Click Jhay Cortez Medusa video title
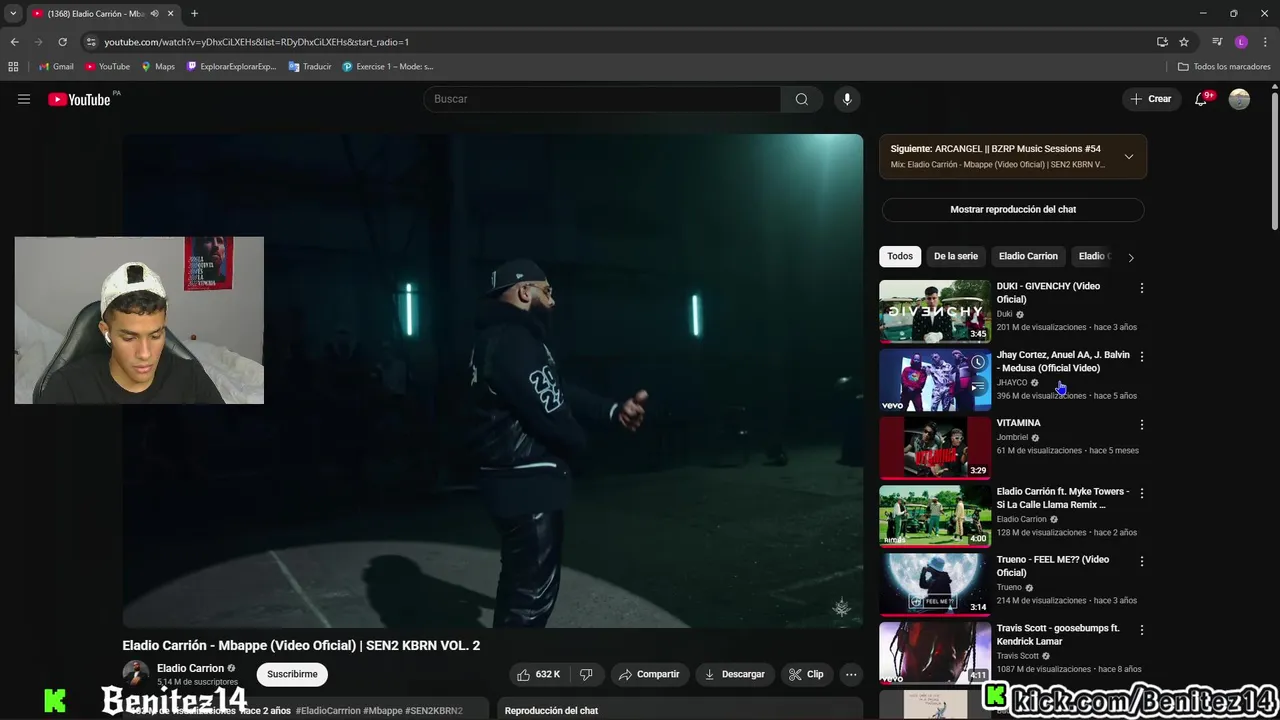Image resolution: width=1280 pixels, height=720 pixels. [x=1063, y=361]
